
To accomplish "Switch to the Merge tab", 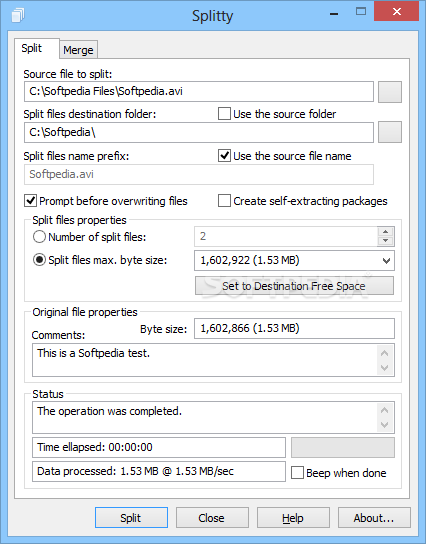I will click(x=78, y=50).
